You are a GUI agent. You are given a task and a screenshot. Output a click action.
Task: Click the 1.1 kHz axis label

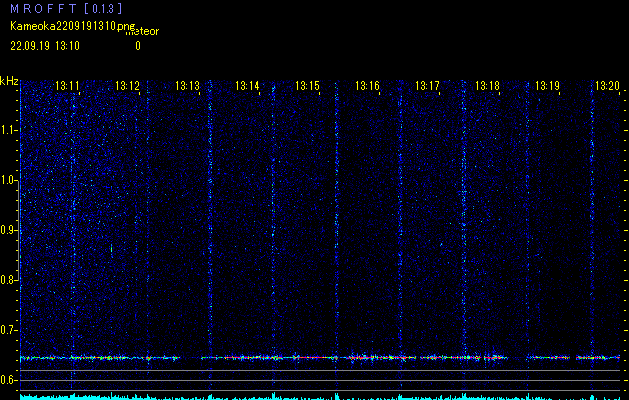(x=8, y=130)
